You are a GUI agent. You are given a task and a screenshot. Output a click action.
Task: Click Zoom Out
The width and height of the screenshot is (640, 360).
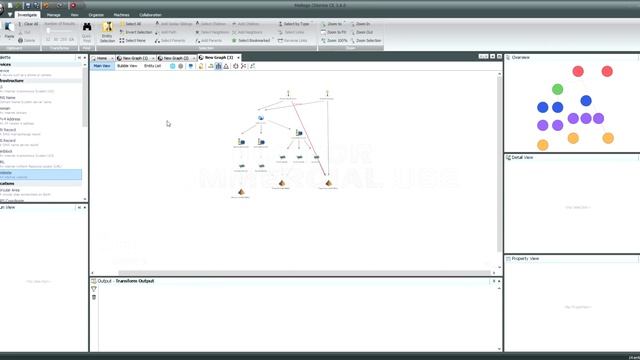pyautogui.click(x=362, y=32)
